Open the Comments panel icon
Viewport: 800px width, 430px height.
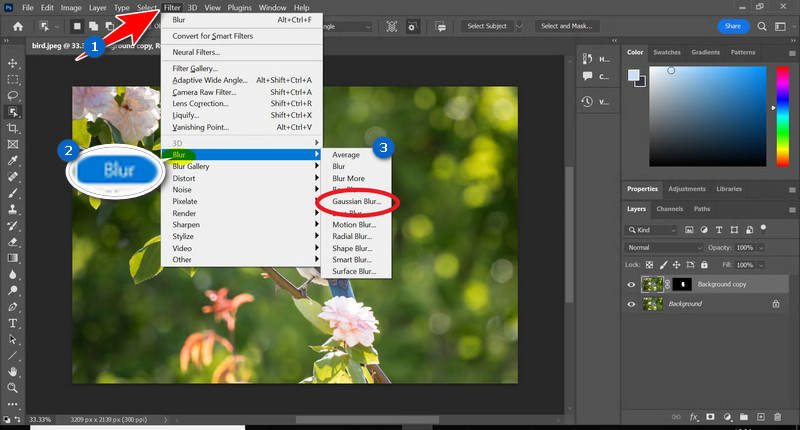pos(587,76)
